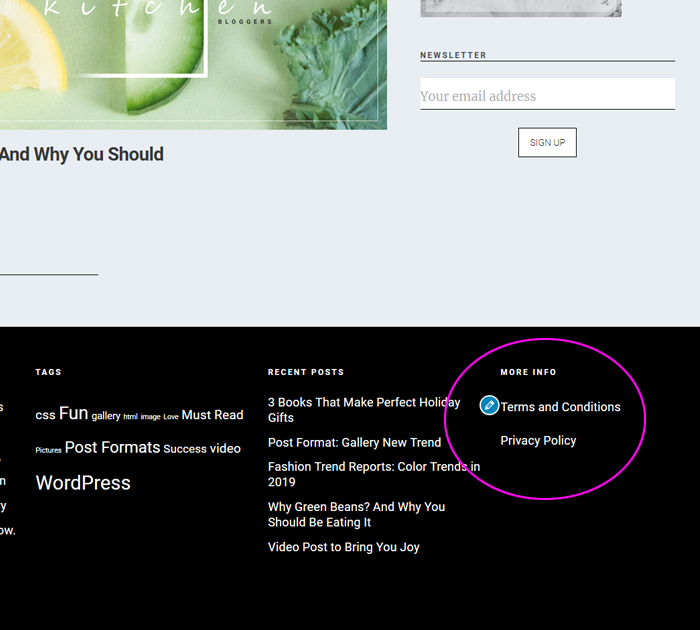Select the video tag
Image resolution: width=700 pixels, height=630 pixels.
tap(225, 448)
